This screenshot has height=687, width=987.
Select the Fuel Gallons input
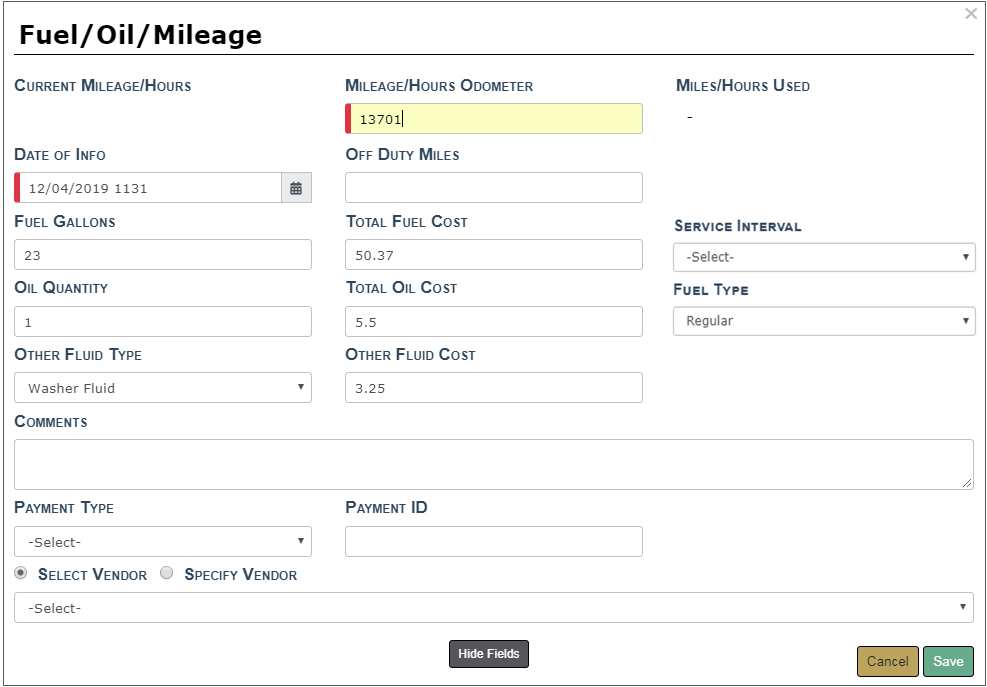(163, 255)
